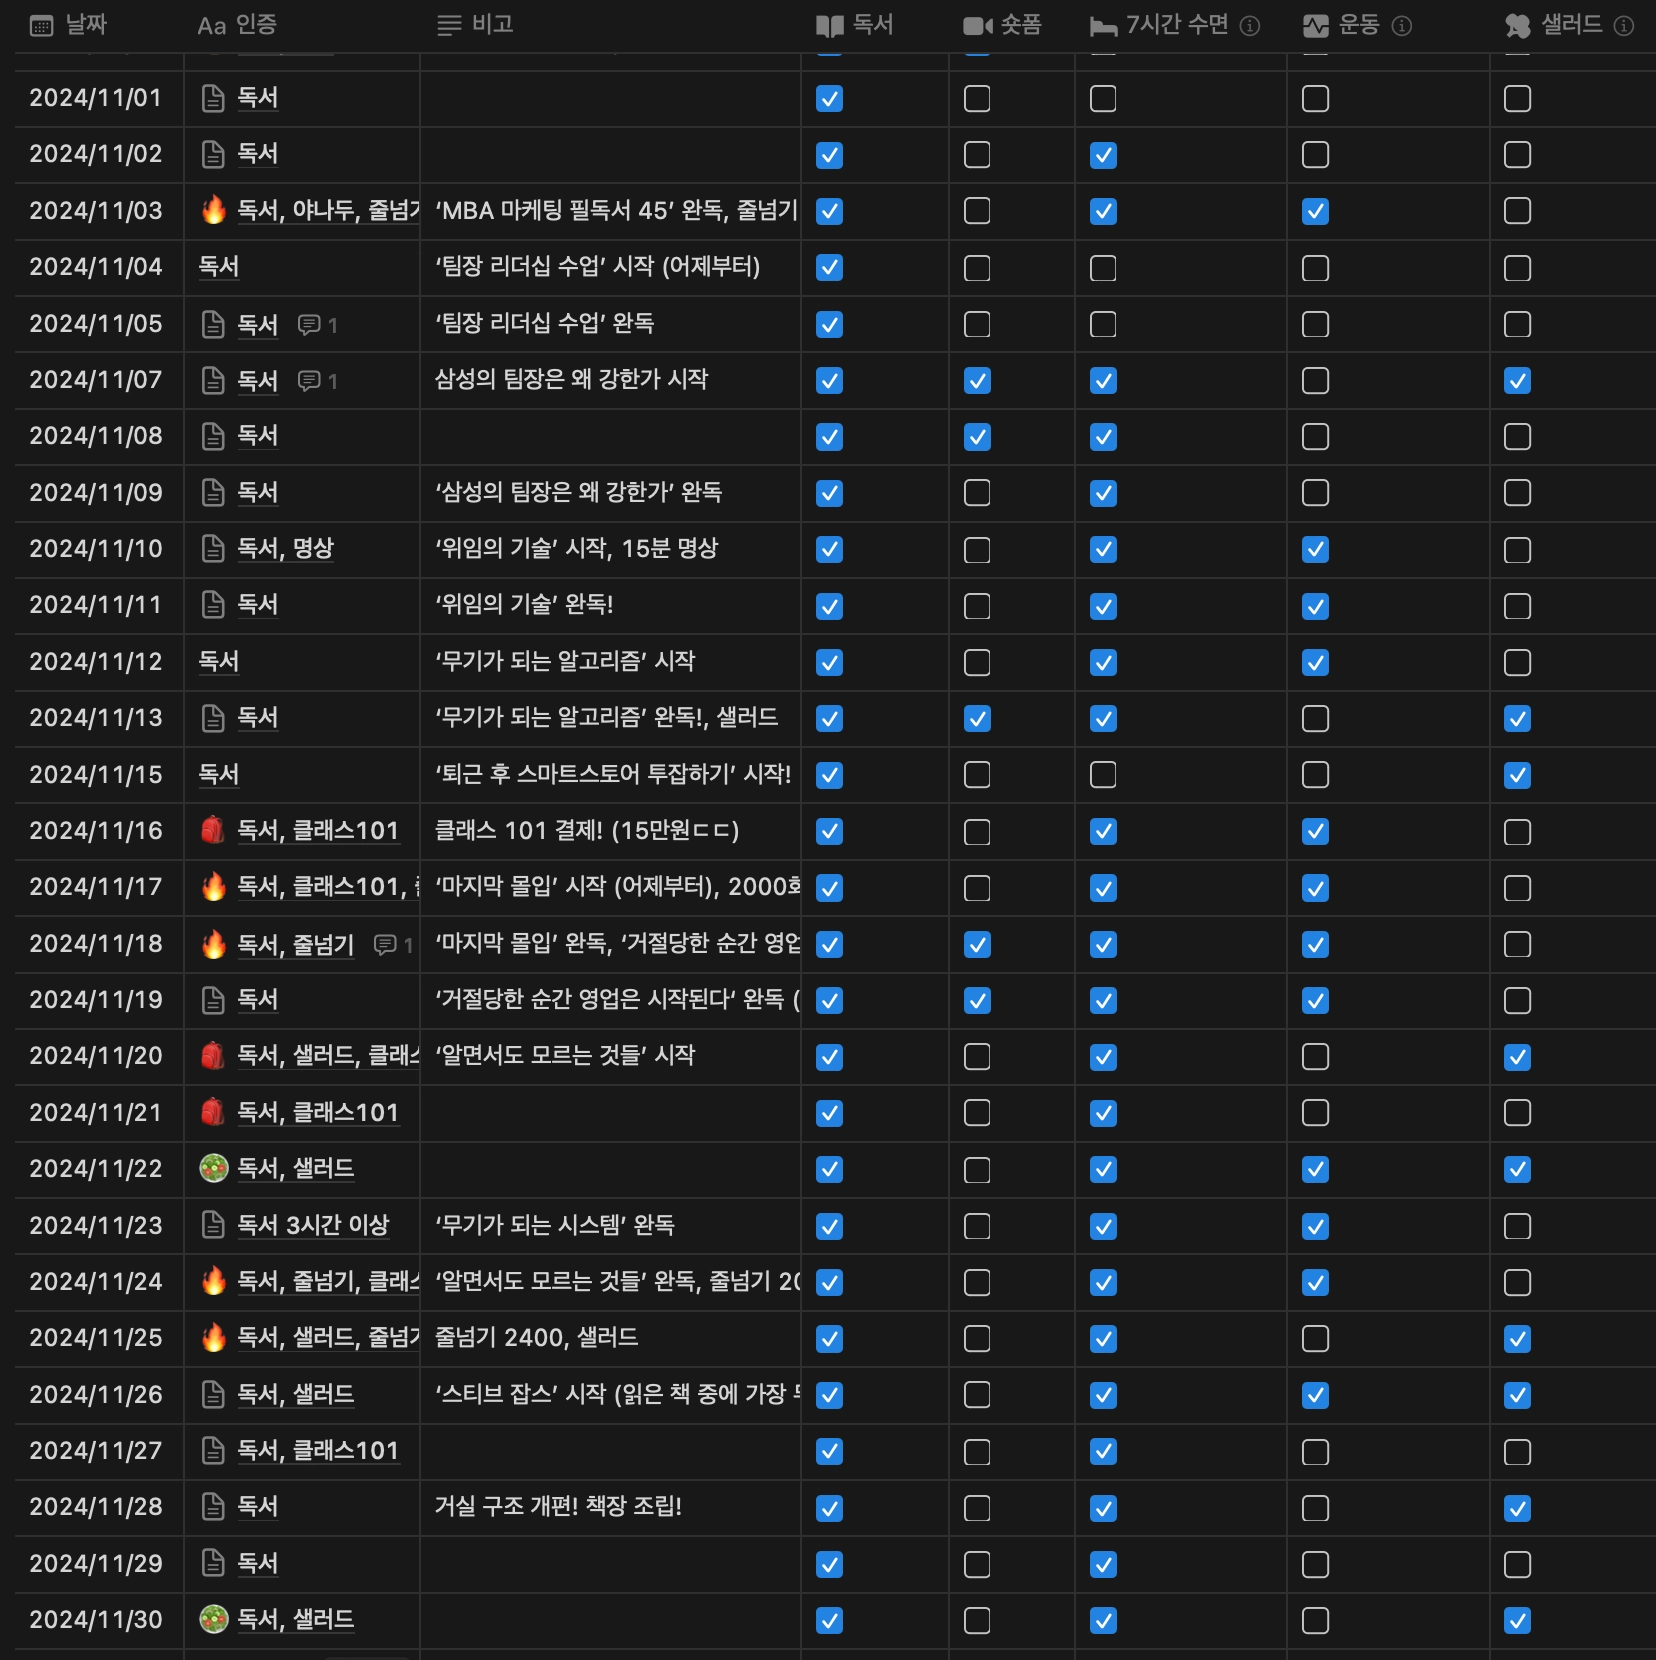Click the page icon on the 2024/11/08 row
This screenshot has width=1656, height=1660.
(x=213, y=436)
